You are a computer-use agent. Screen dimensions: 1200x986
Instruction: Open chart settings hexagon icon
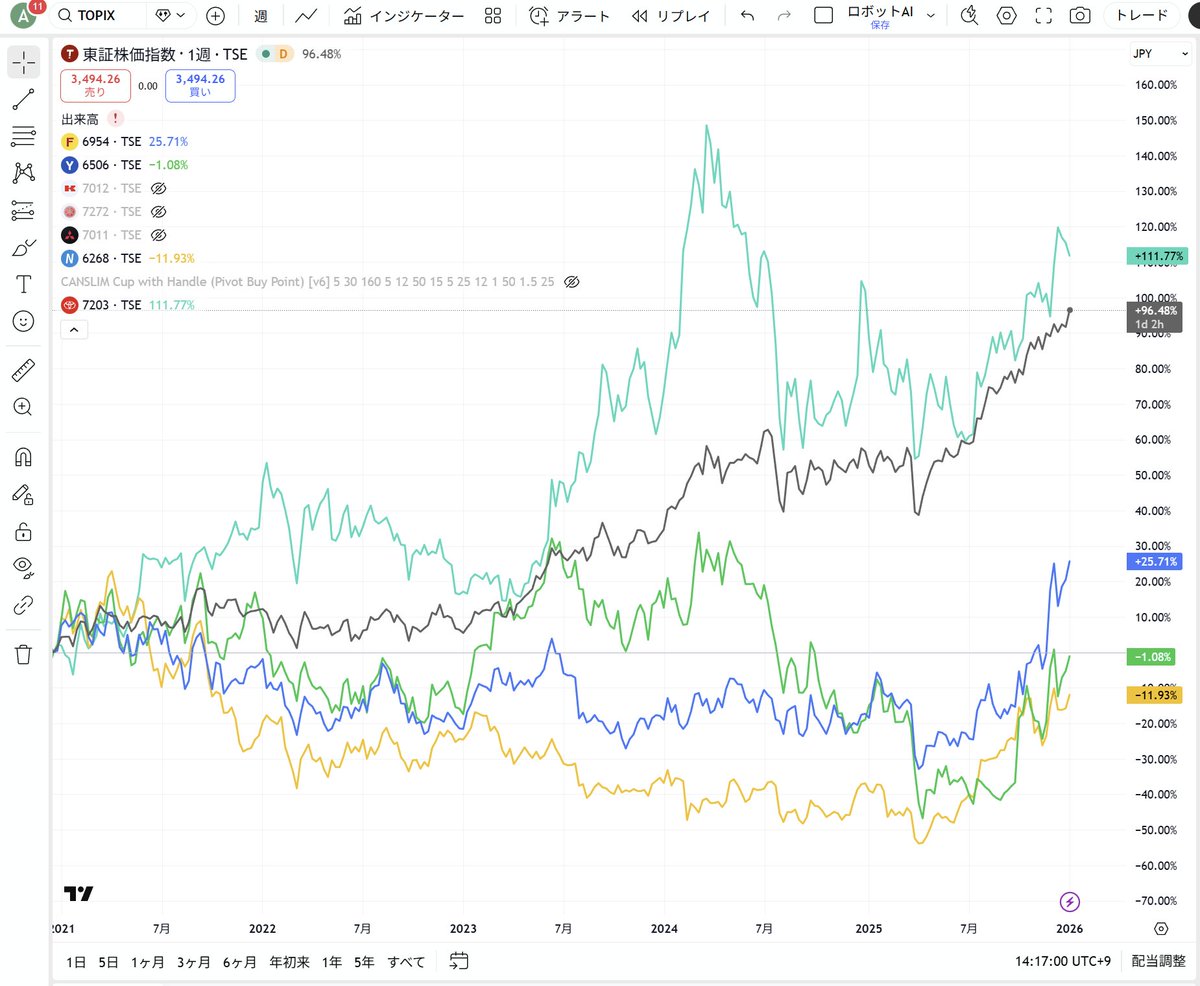(x=1006, y=16)
